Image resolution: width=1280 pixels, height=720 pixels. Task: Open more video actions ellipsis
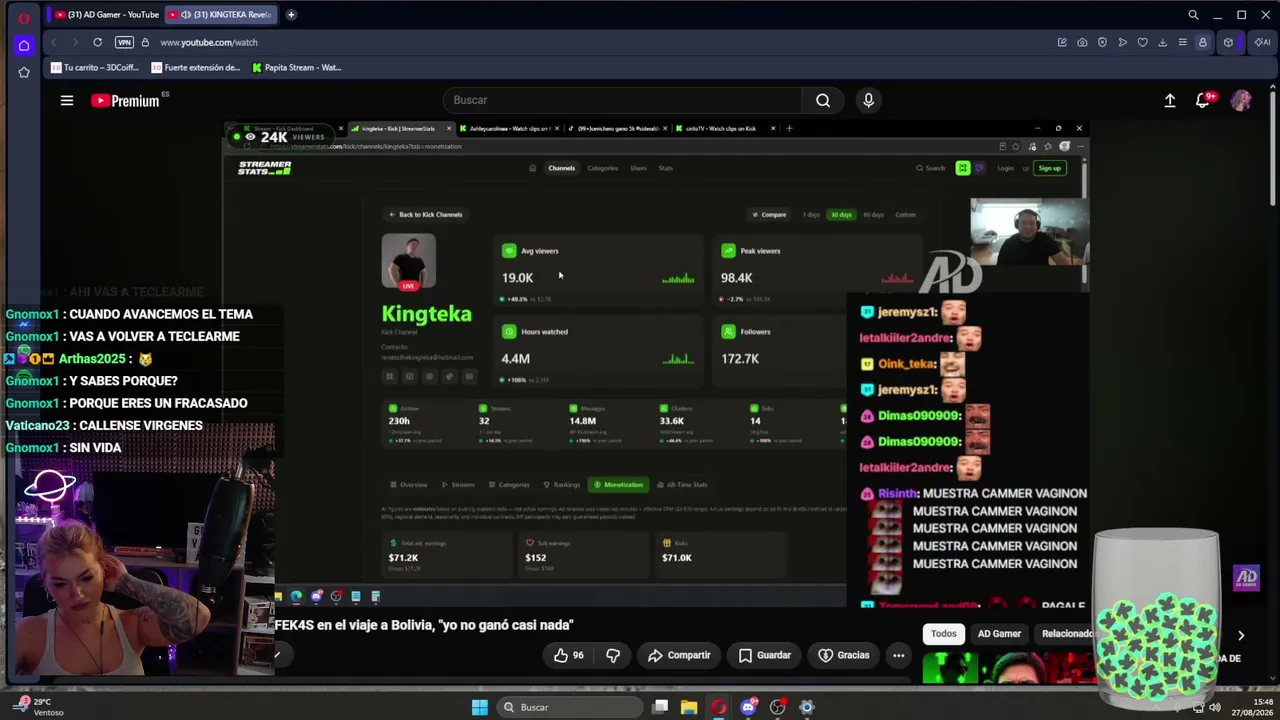898,655
